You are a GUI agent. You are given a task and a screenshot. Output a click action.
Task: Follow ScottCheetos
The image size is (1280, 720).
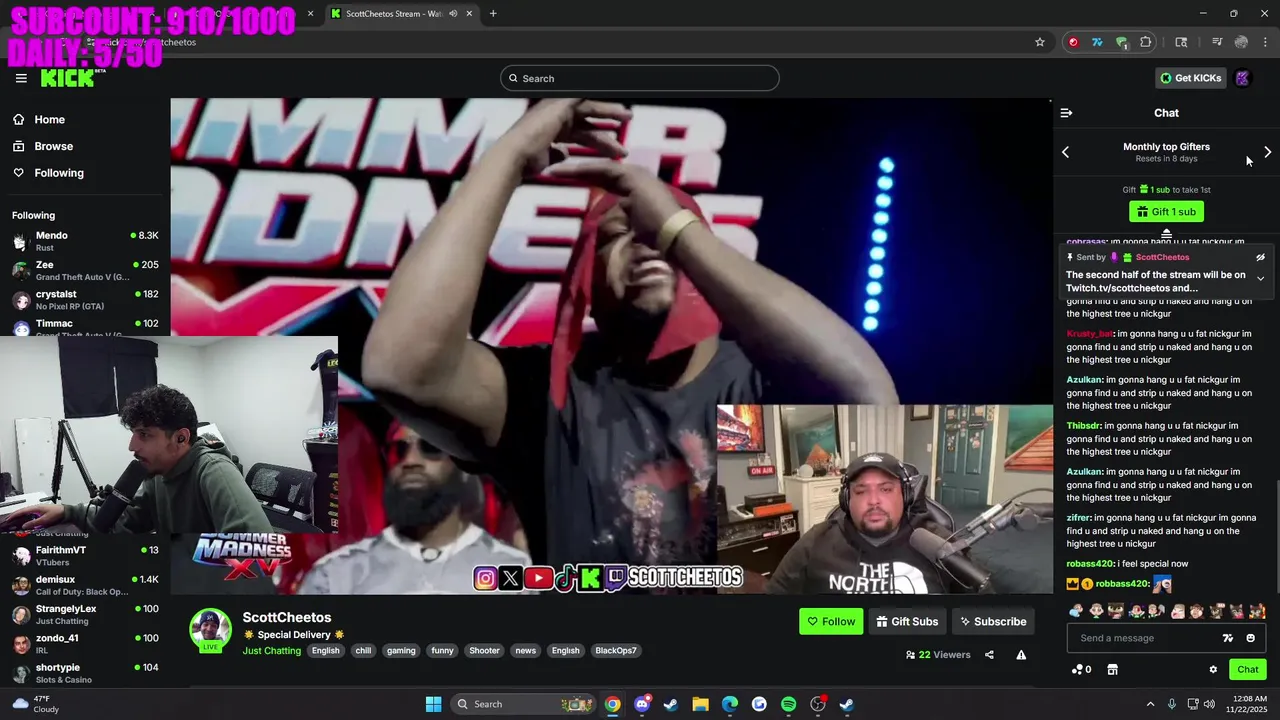coord(831,621)
